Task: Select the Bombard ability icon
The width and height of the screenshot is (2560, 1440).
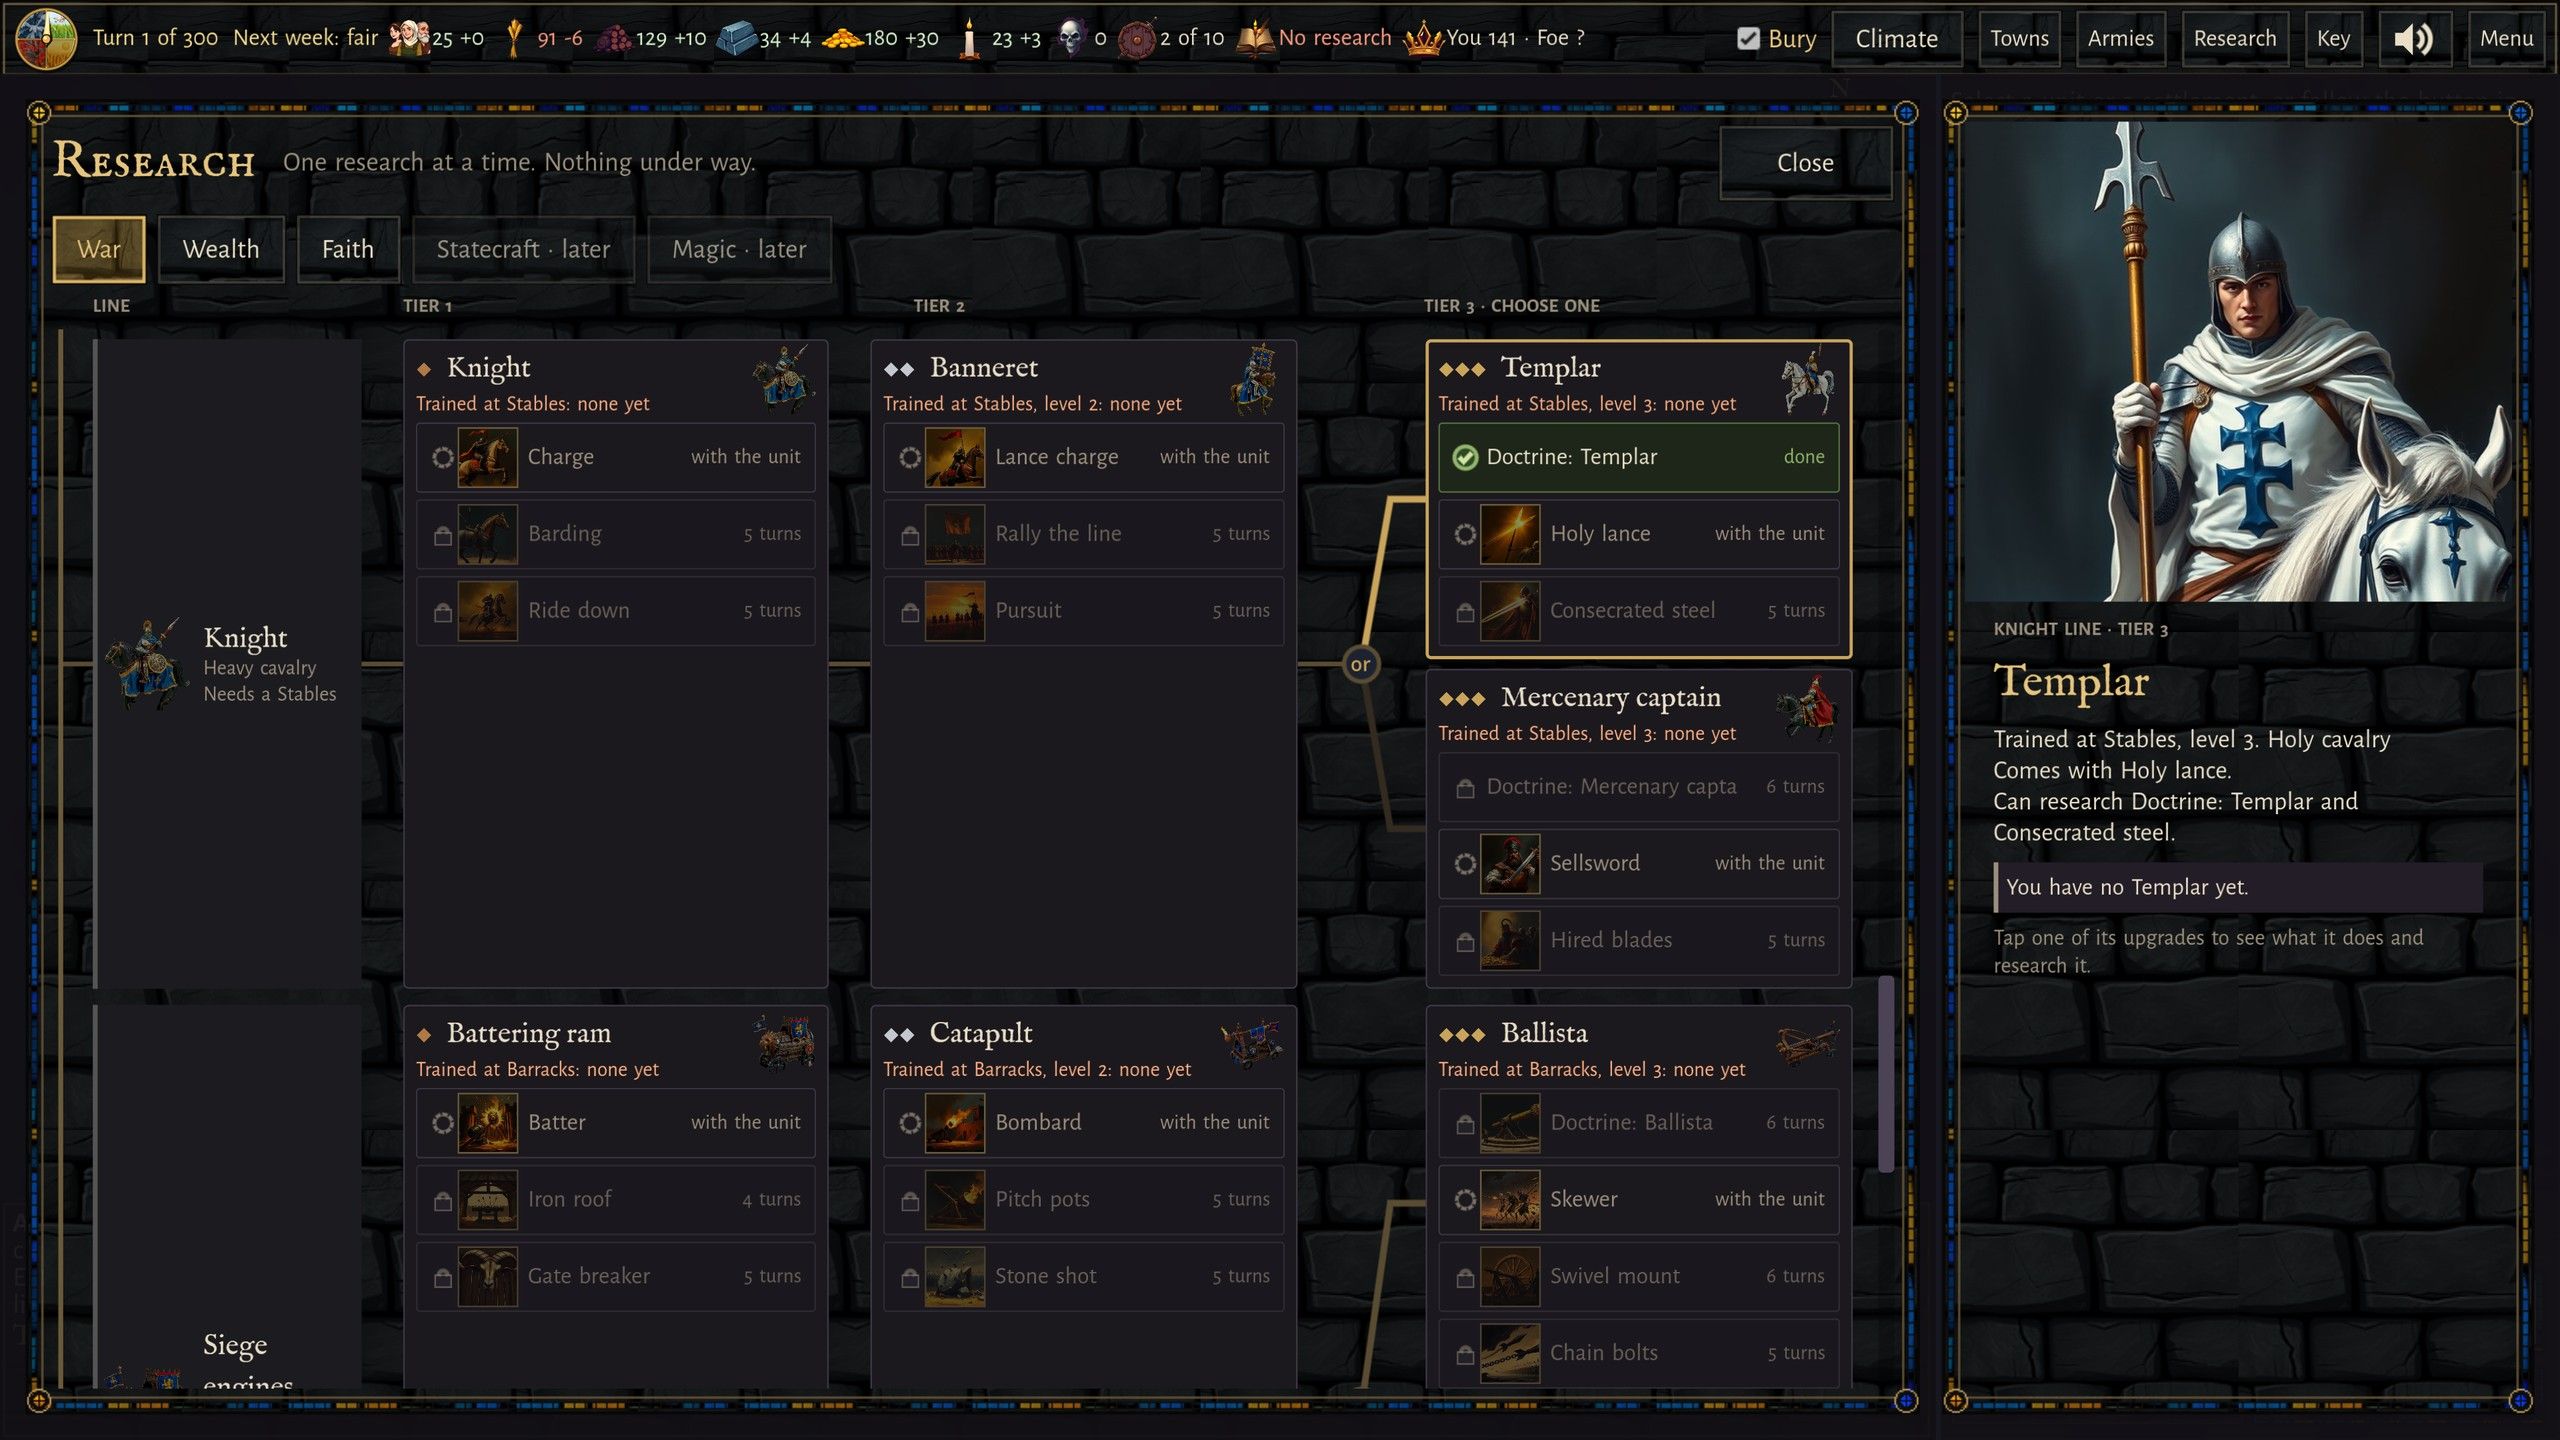Action: [x=954, y=1123]
